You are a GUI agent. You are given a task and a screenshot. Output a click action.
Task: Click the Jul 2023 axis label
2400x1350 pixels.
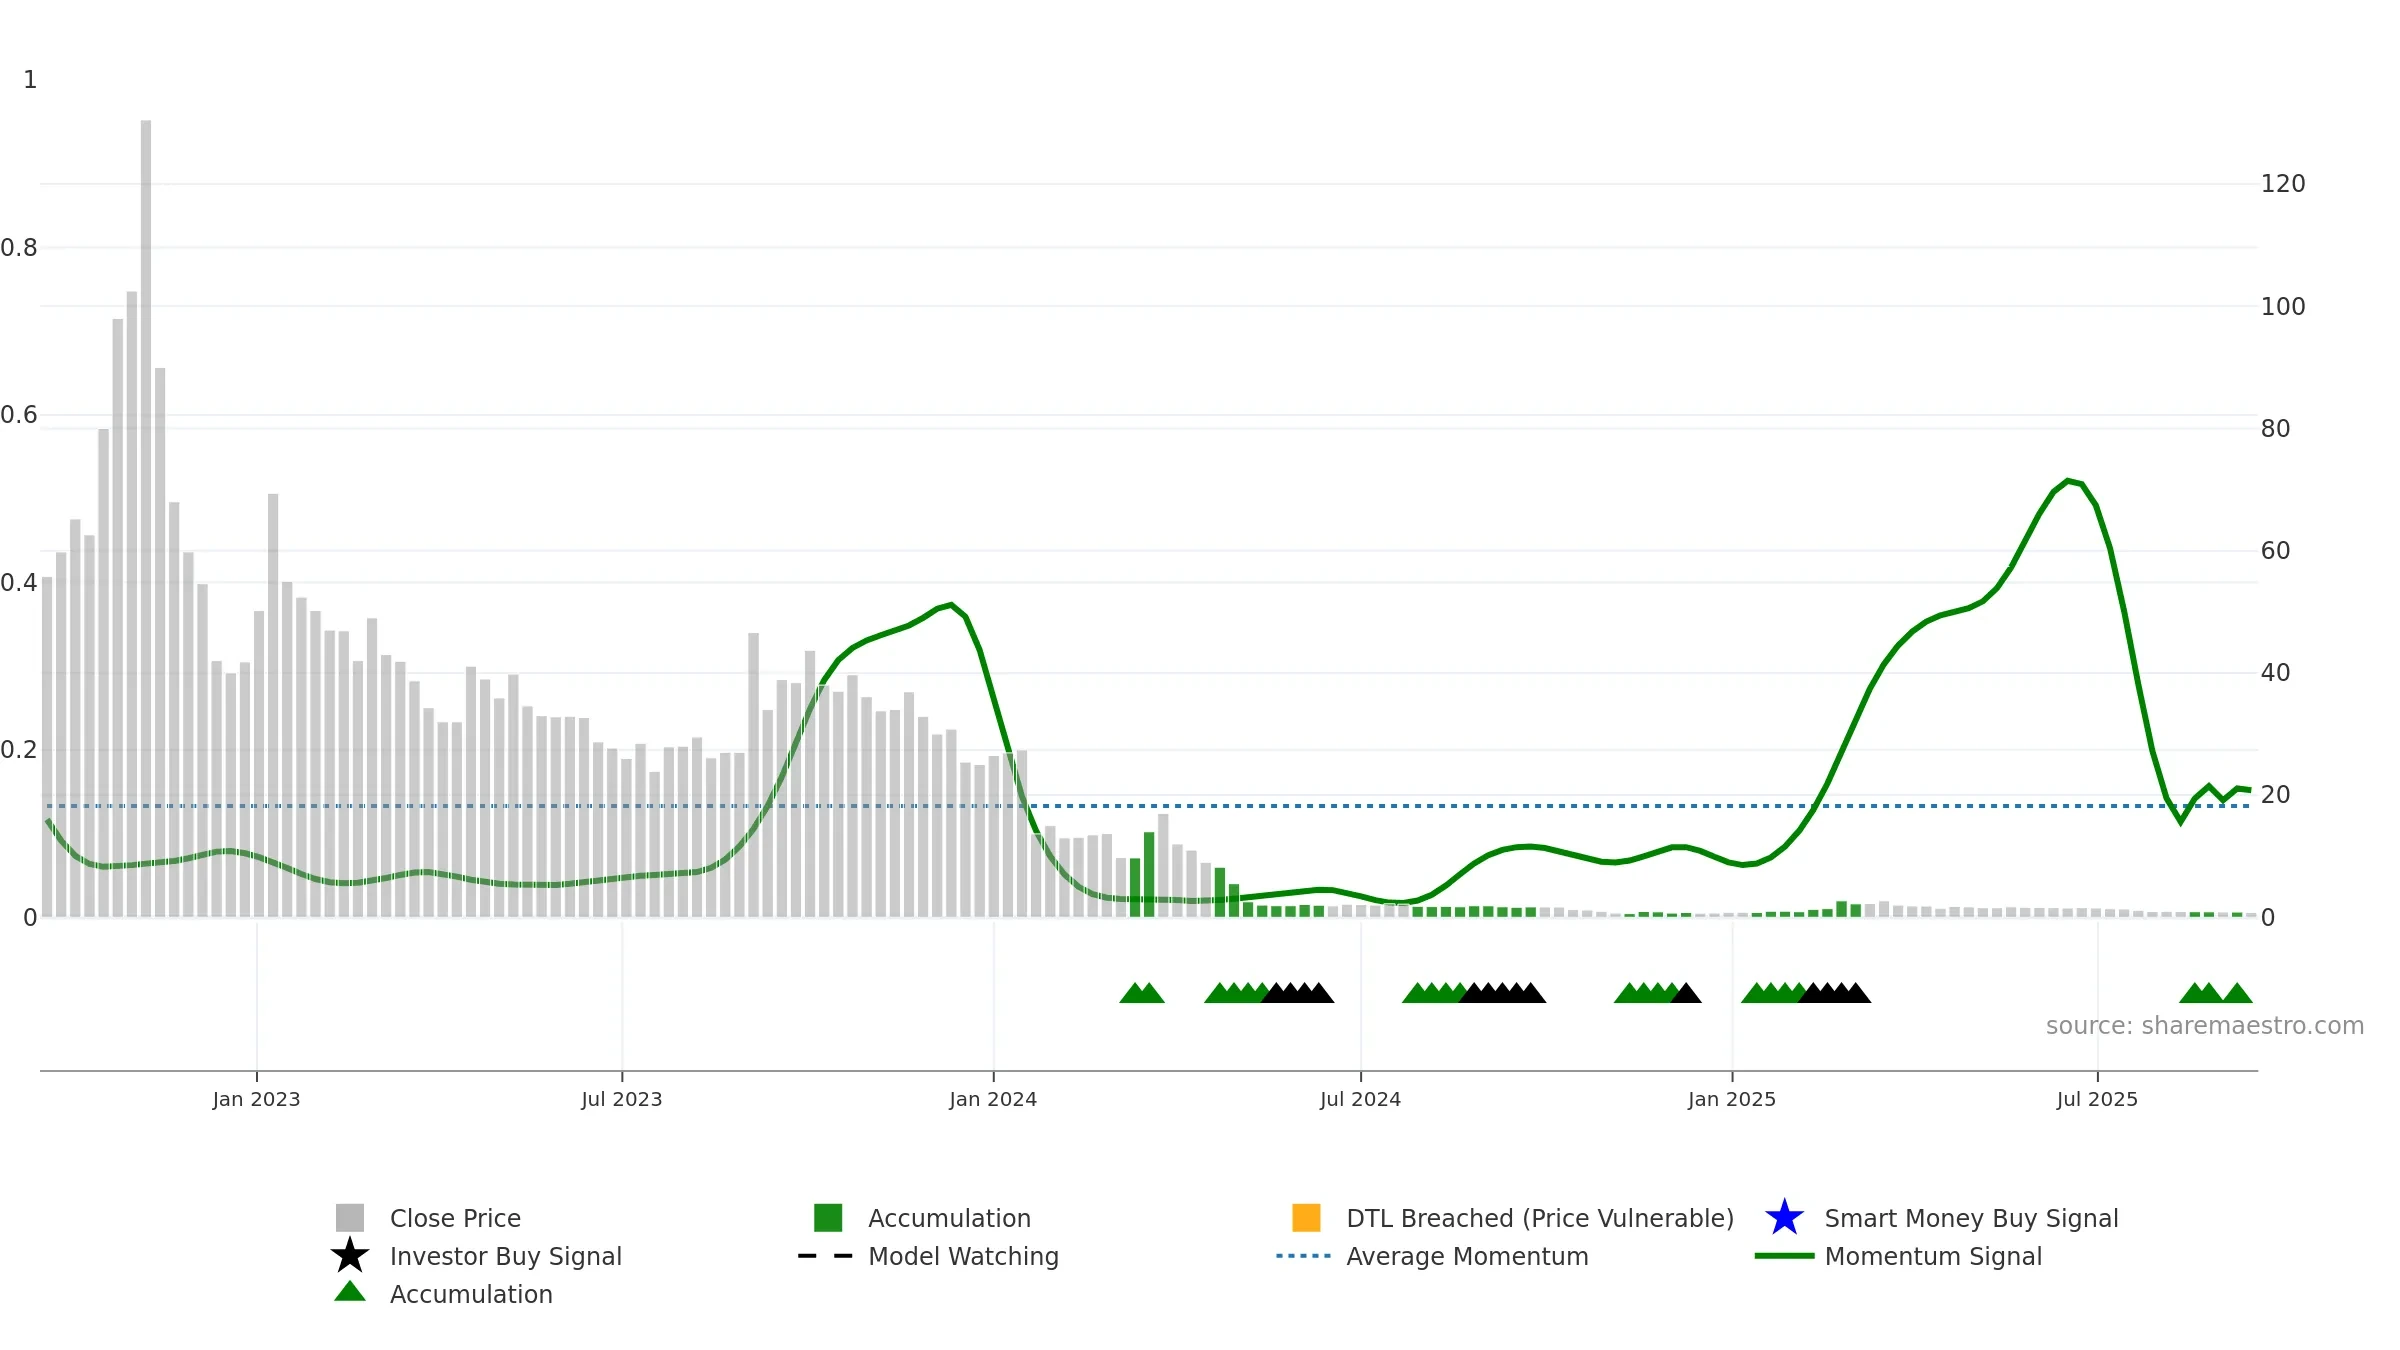point(622,1100)
